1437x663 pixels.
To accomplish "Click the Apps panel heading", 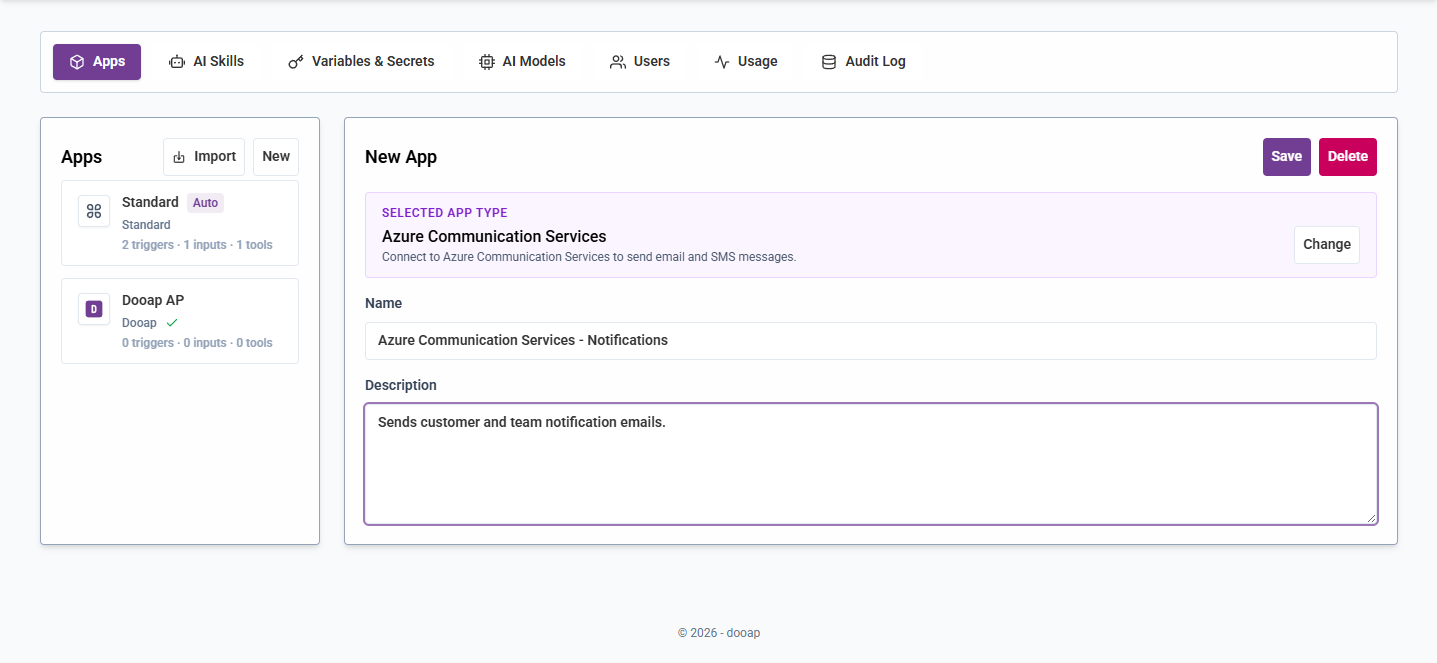I will (82, 157).
